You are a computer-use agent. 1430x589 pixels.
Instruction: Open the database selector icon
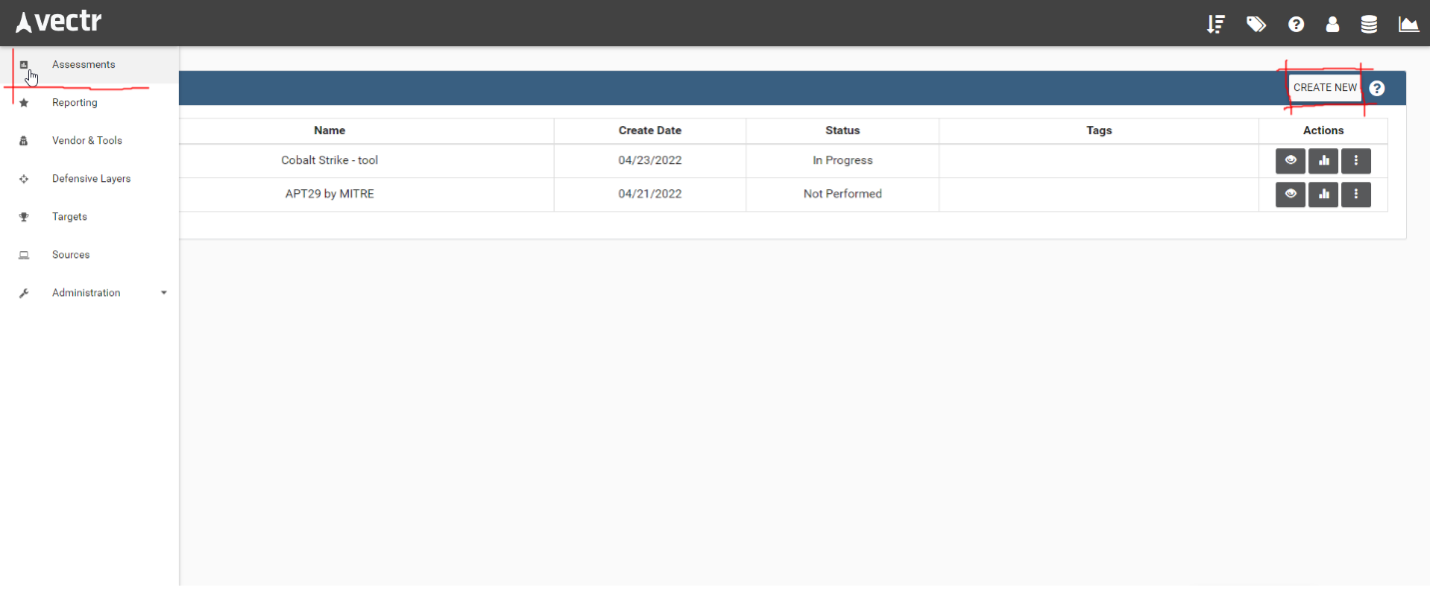[1369, 24]
